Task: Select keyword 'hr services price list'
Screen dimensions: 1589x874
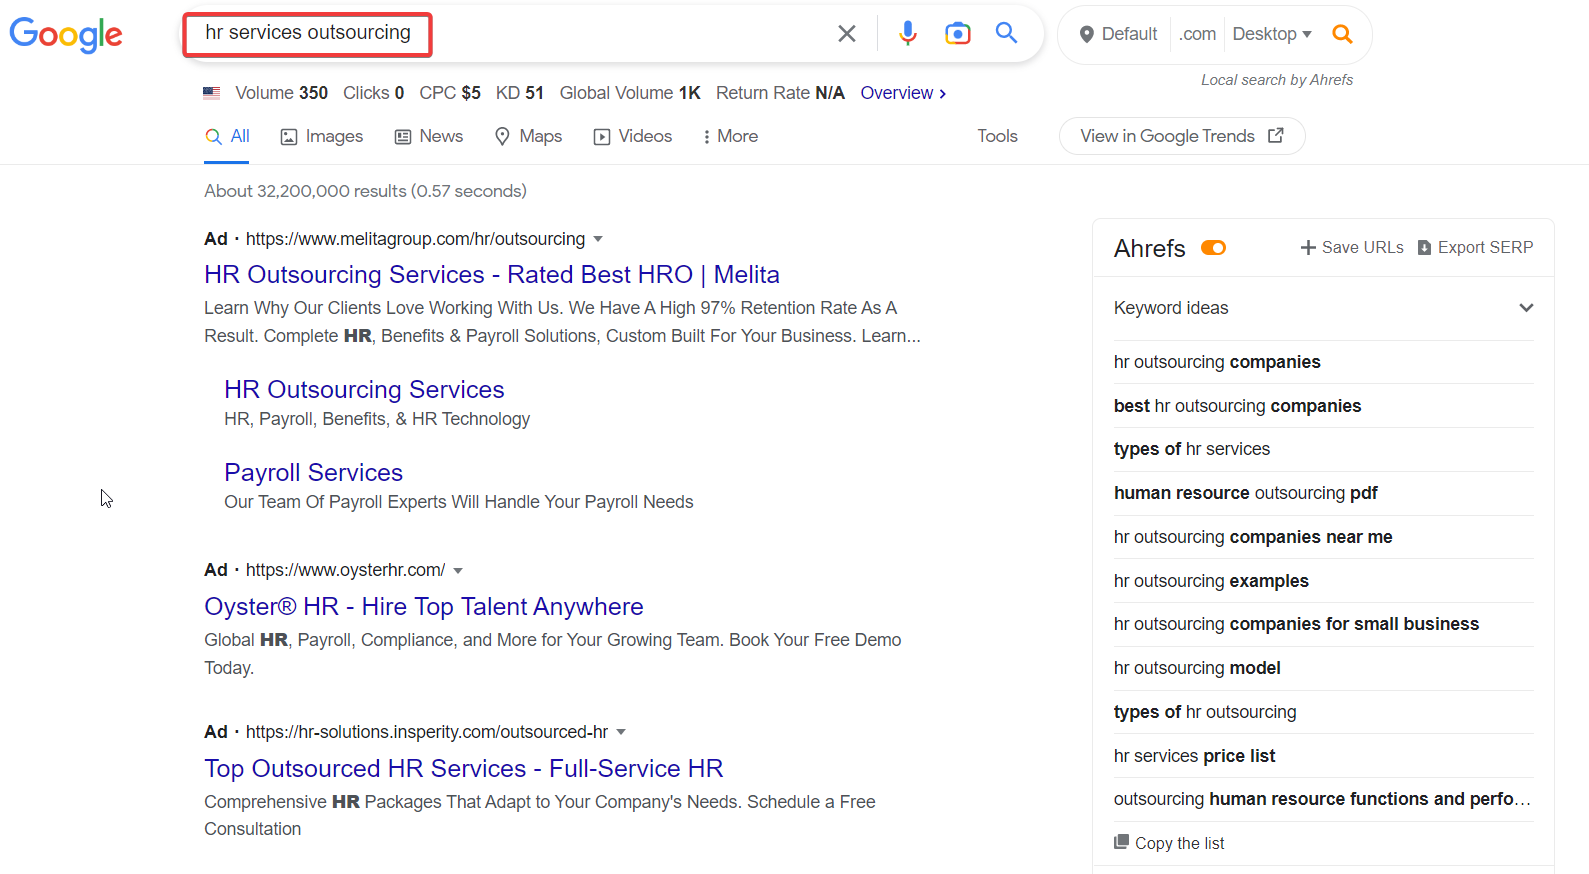Action: 1194,756
